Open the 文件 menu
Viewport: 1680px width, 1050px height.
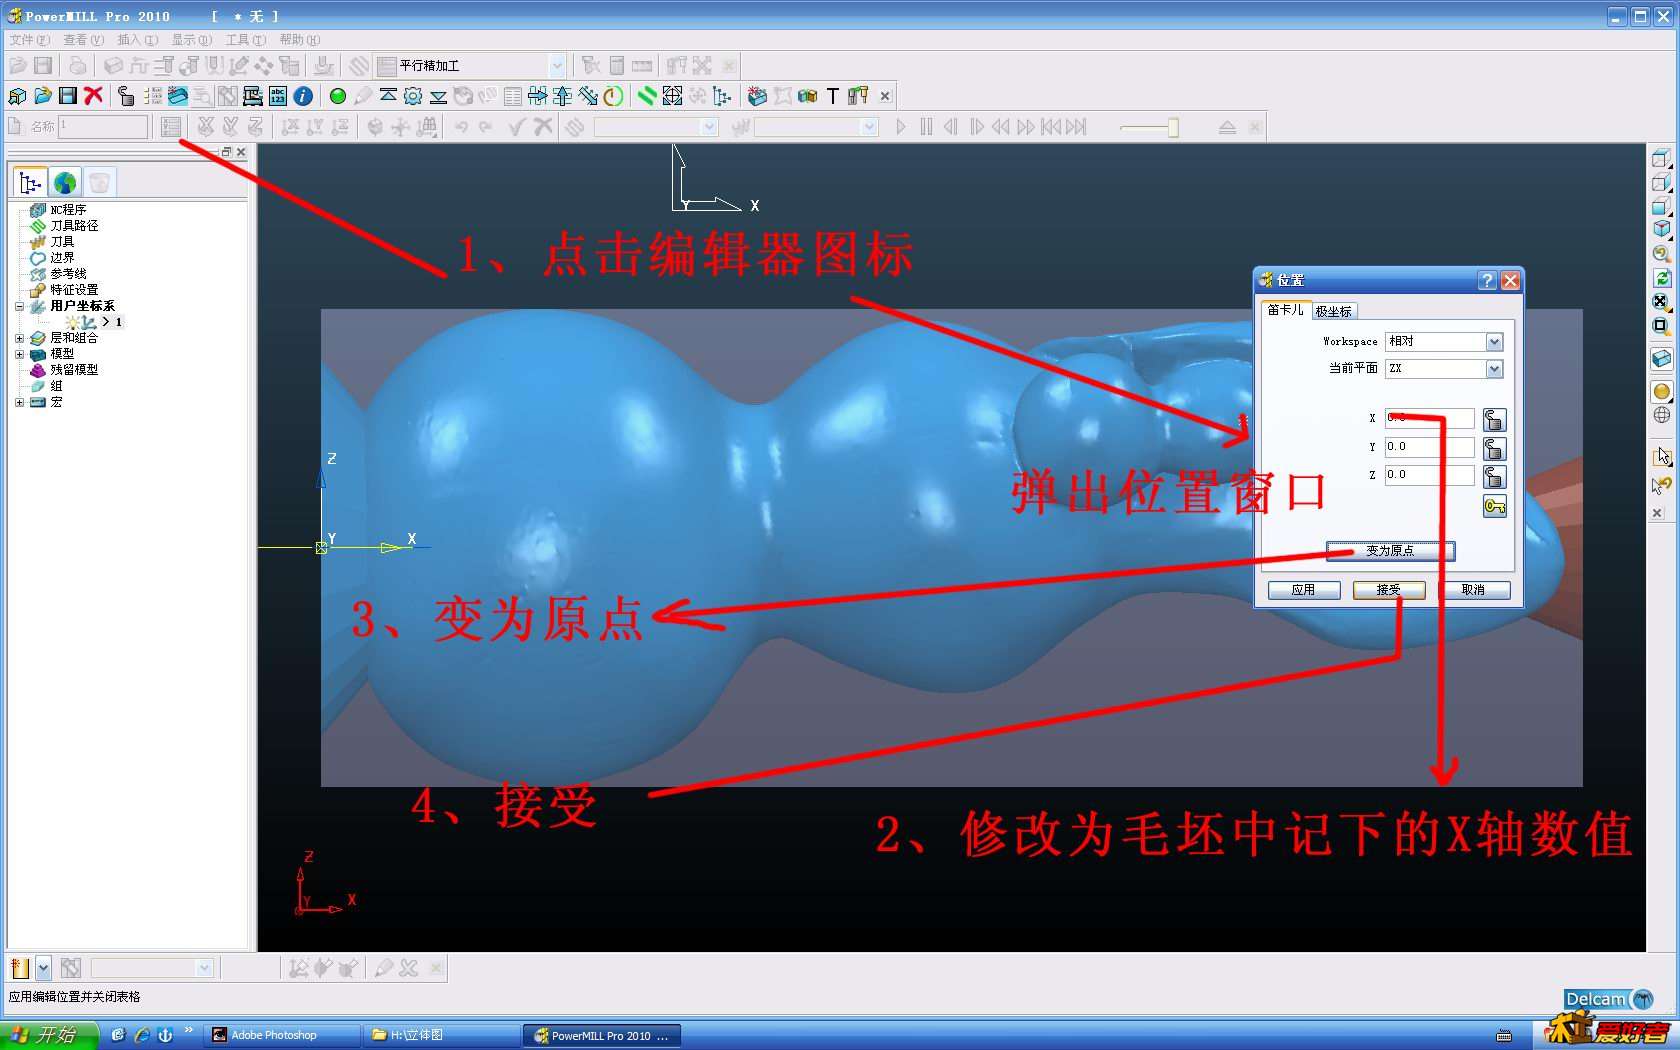29,40
